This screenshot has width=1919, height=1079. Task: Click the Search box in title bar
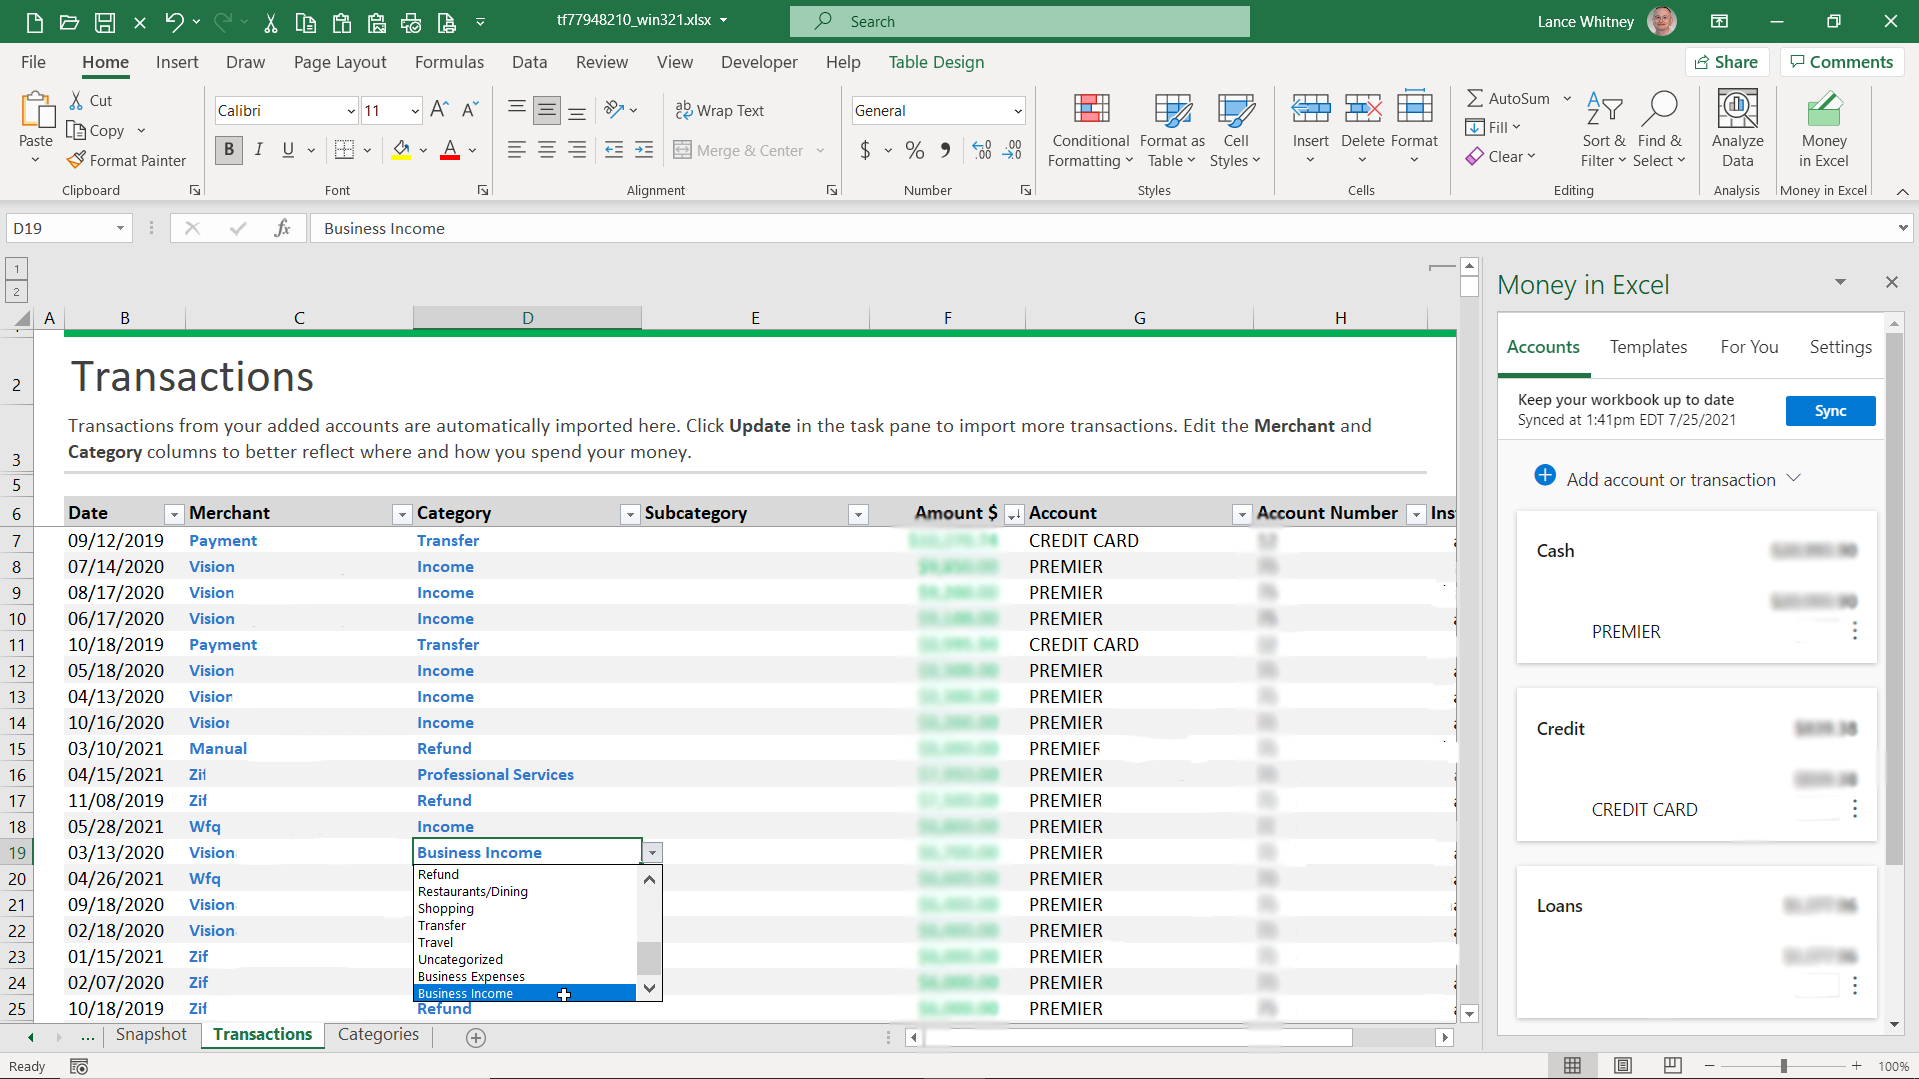point(1019,21)
